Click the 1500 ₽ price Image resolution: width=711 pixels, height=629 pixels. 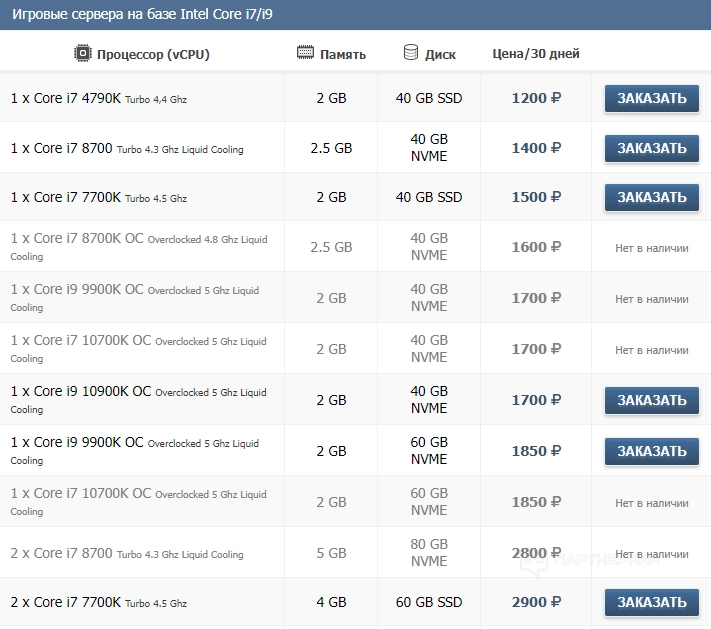(x=536, y=197)
